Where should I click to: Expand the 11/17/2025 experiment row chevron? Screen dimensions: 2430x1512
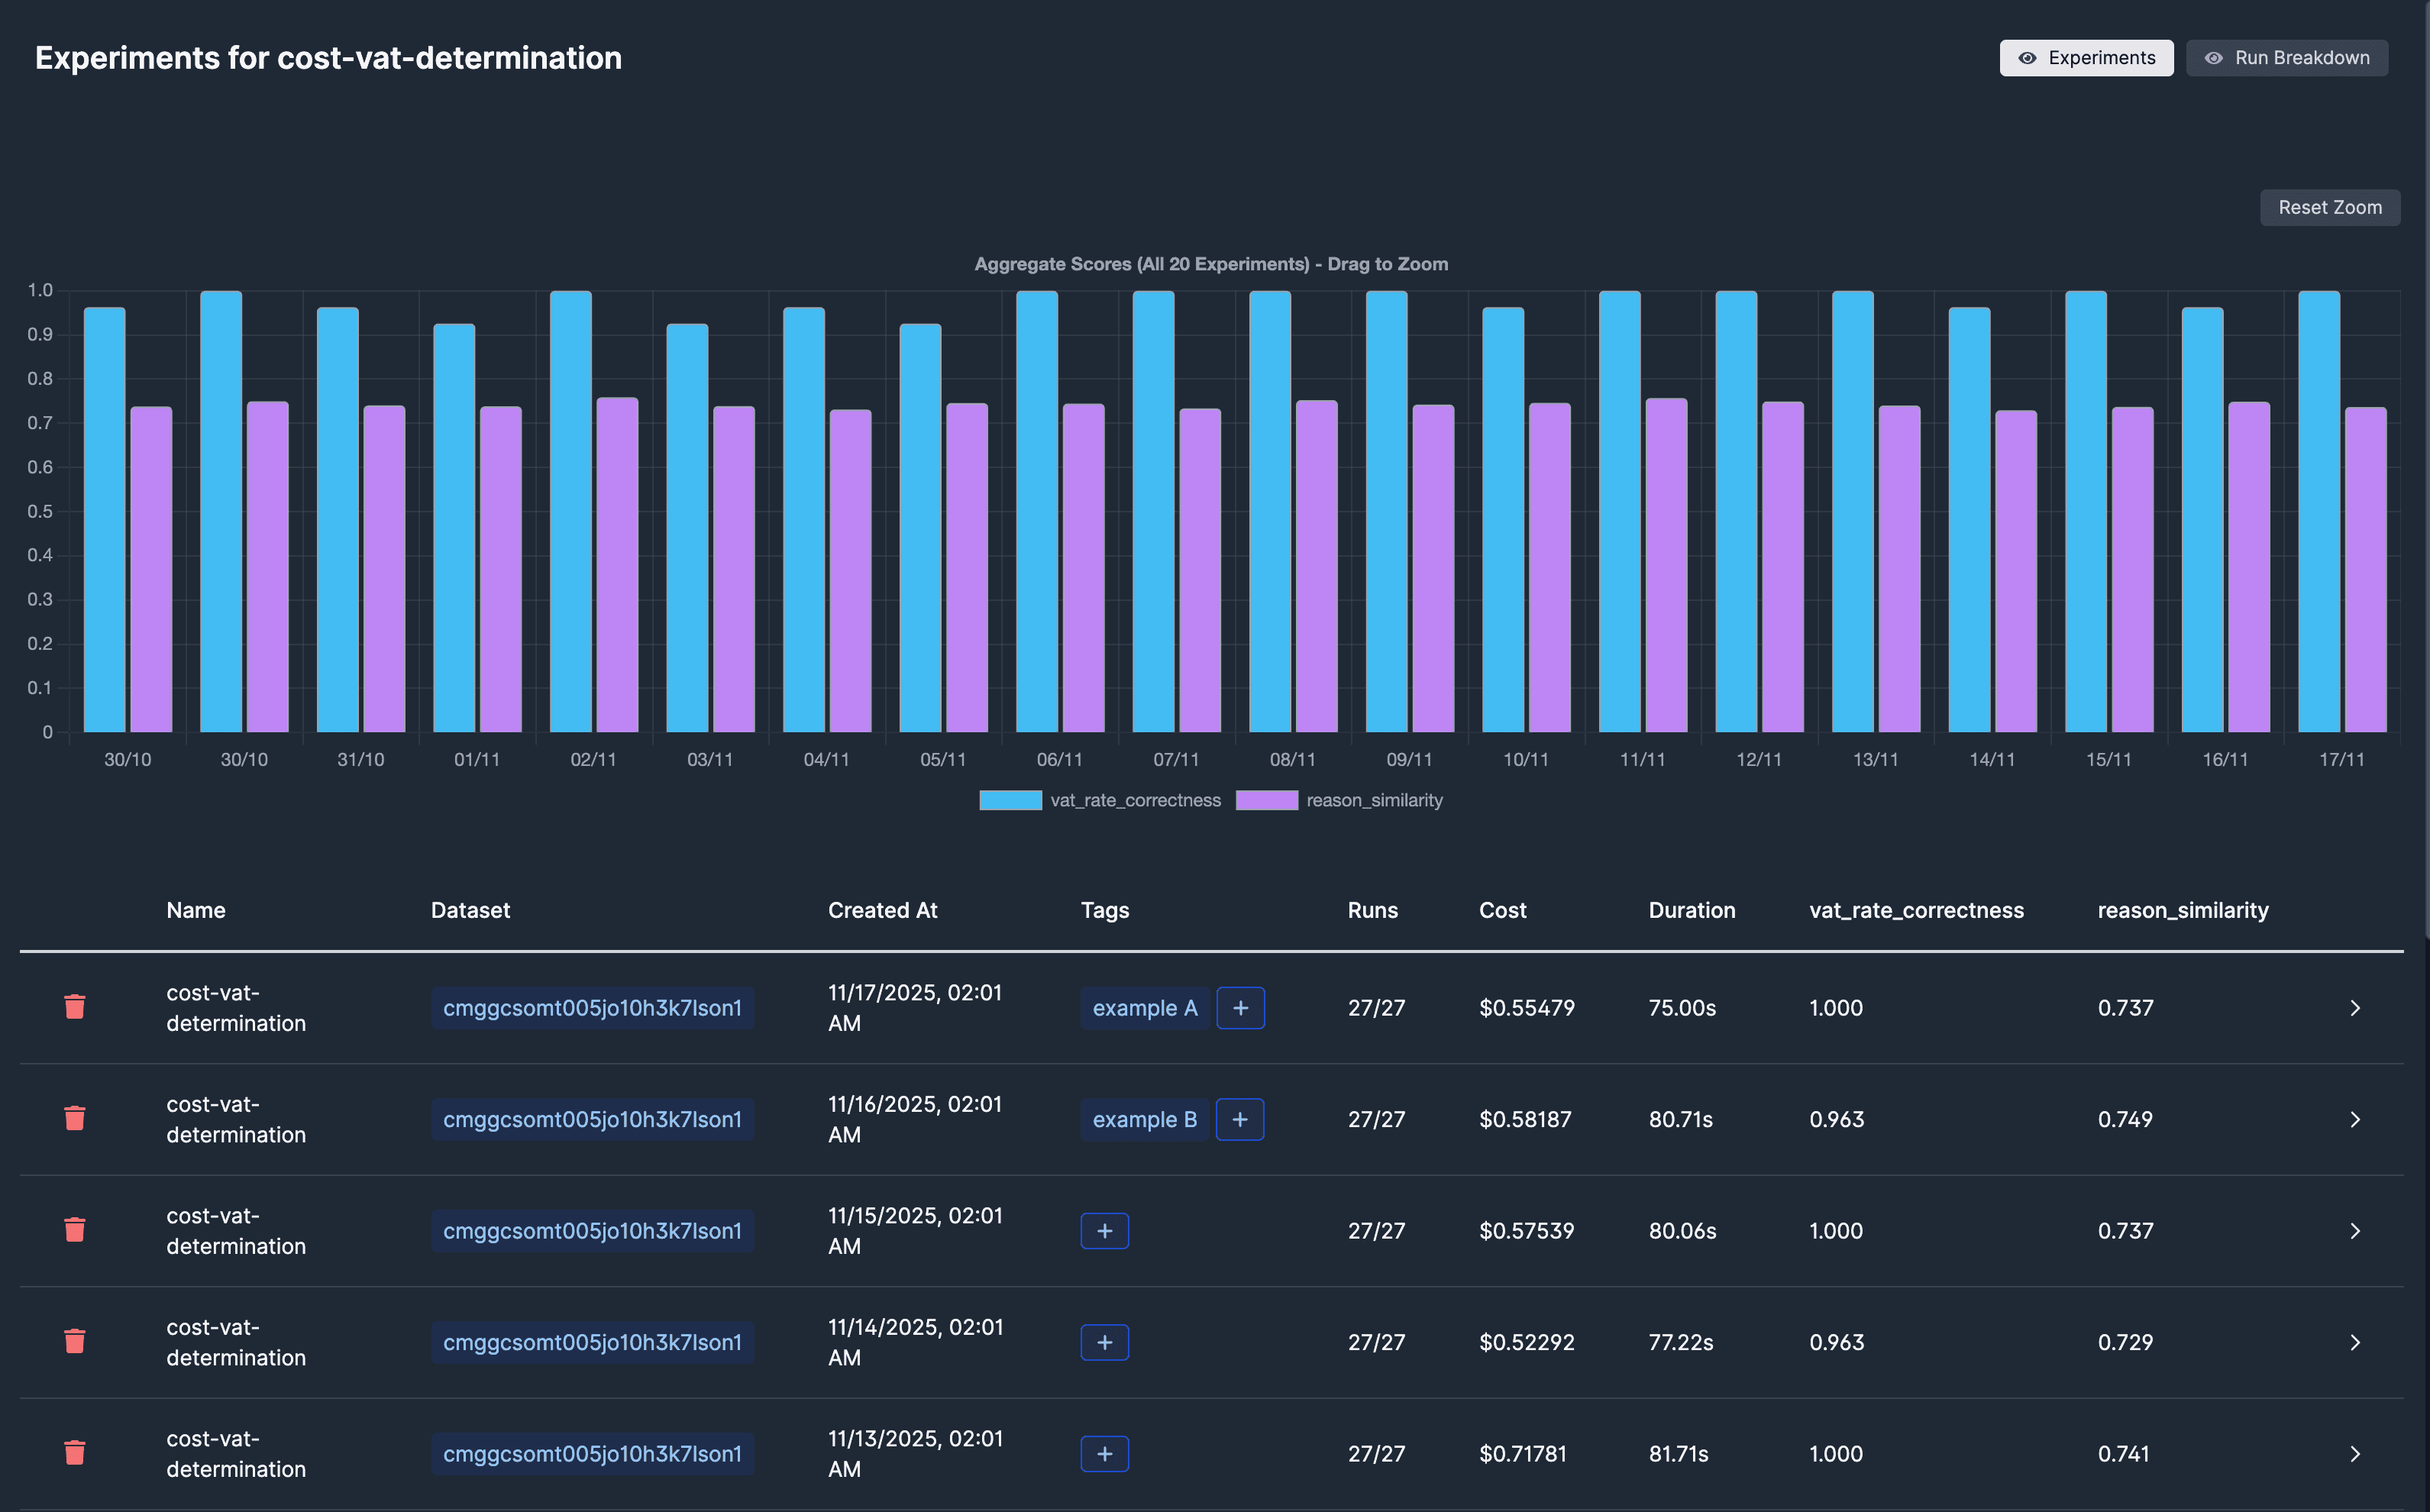point(2355,1008)
